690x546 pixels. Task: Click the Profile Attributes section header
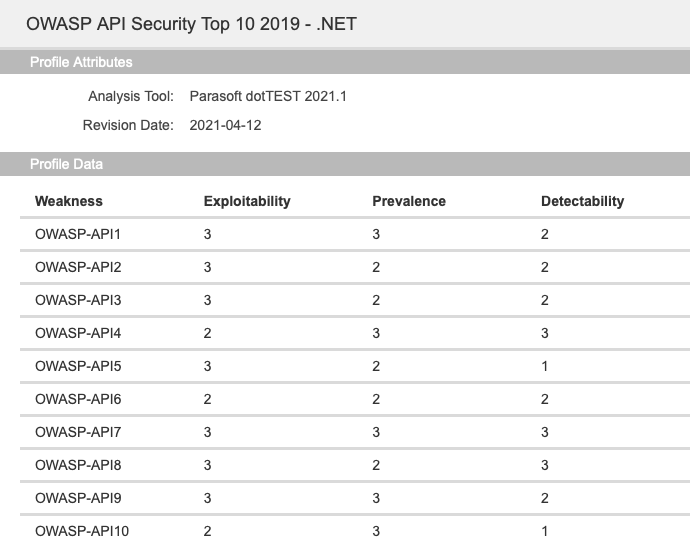click(x=345, y=62)
